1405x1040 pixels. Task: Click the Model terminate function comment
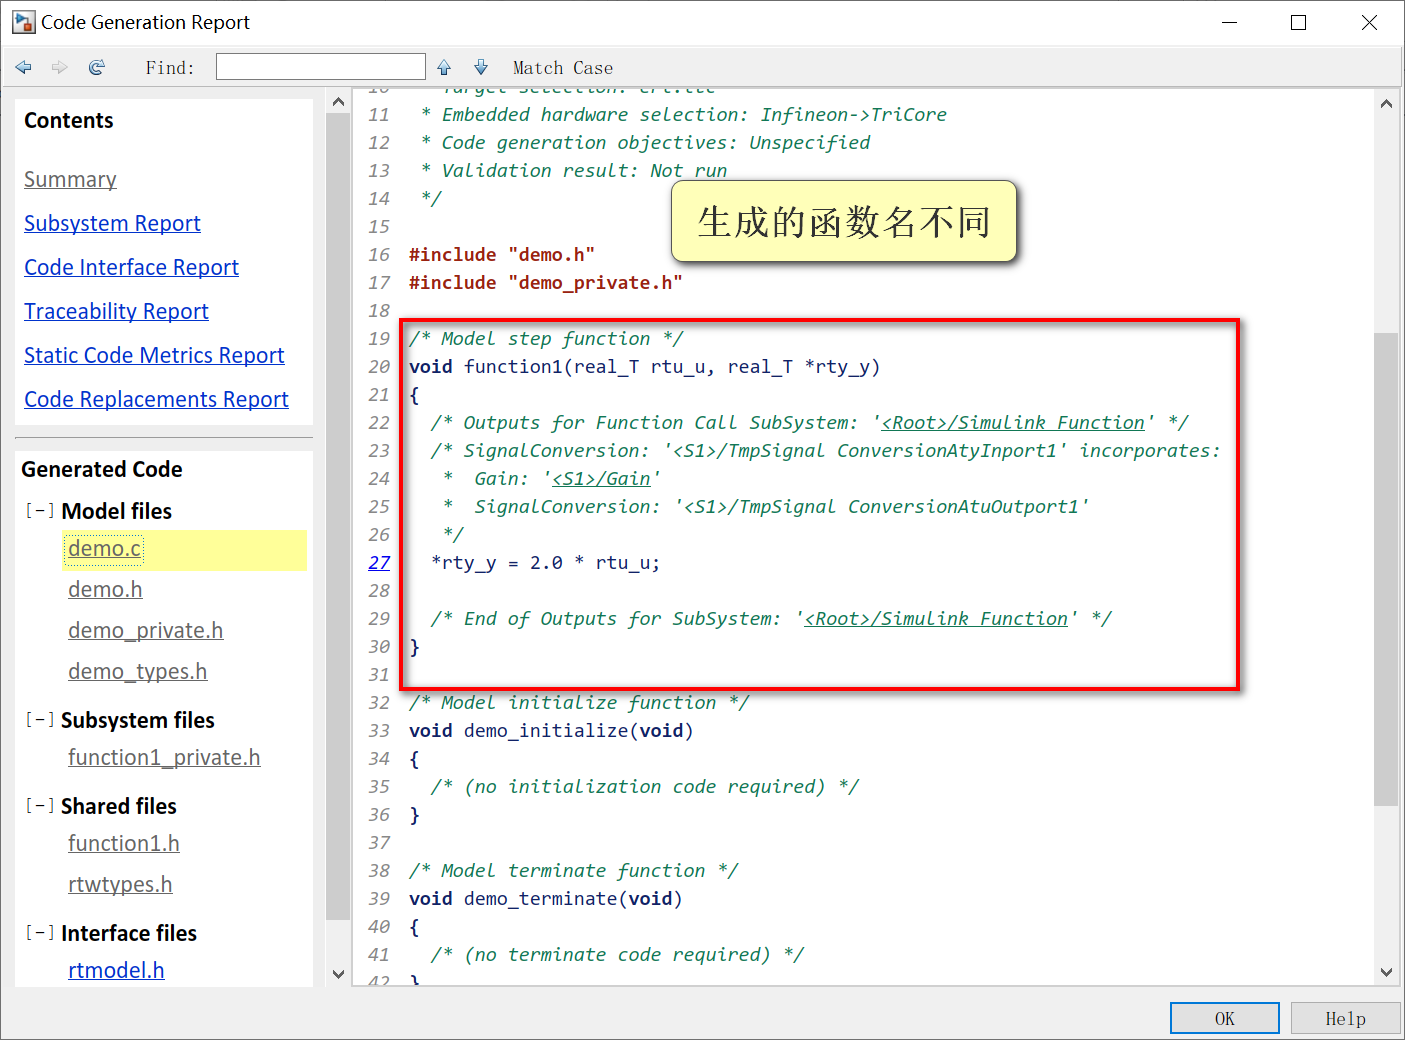tap(573, 871)
